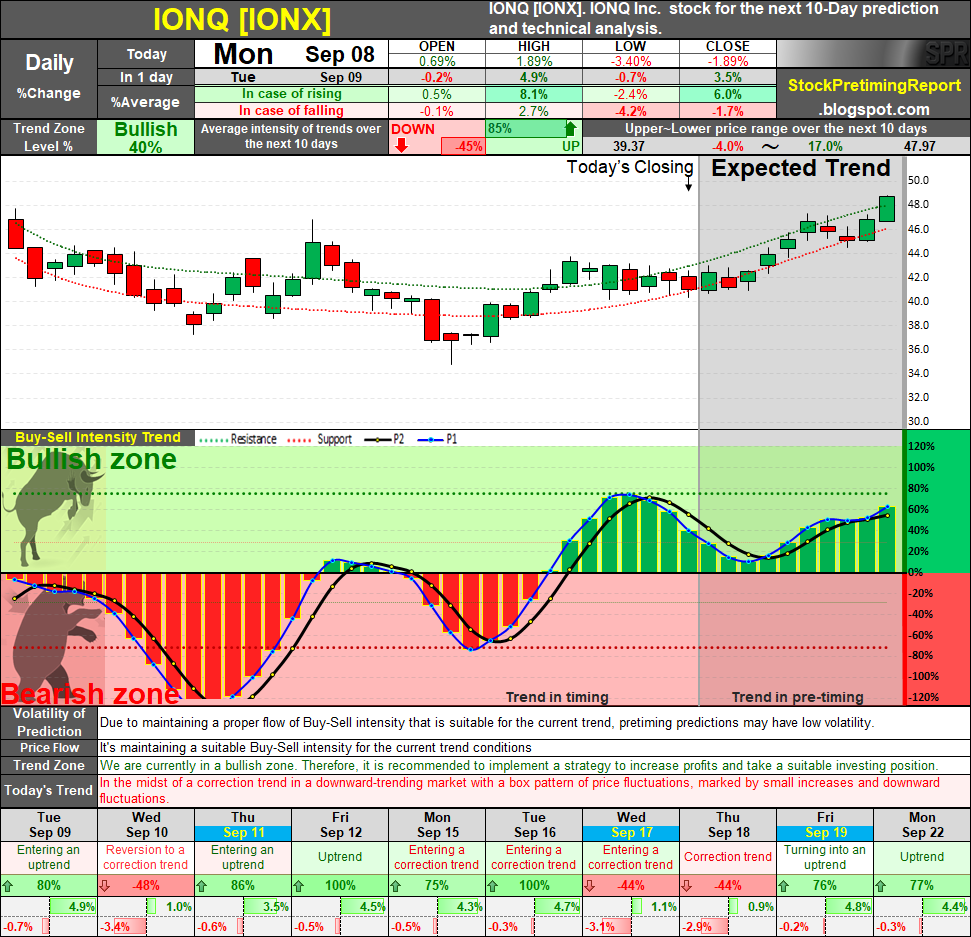Click the lower price range value 39.37

coord(629,147)
